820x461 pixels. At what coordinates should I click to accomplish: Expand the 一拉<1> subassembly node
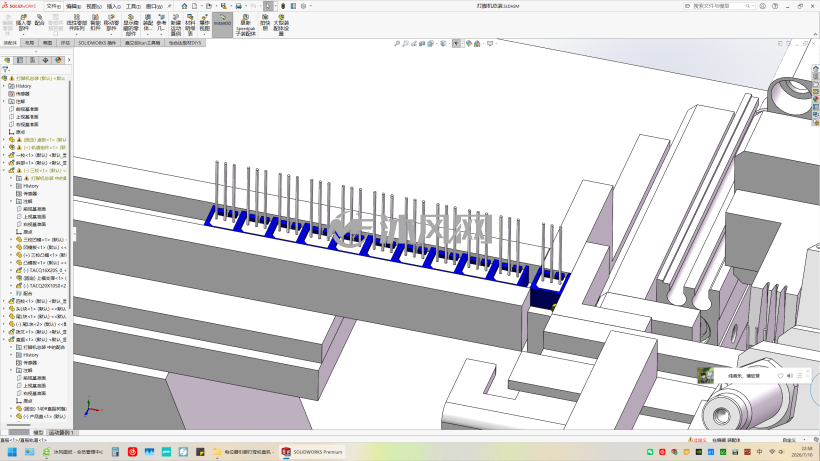pos(4,155)
